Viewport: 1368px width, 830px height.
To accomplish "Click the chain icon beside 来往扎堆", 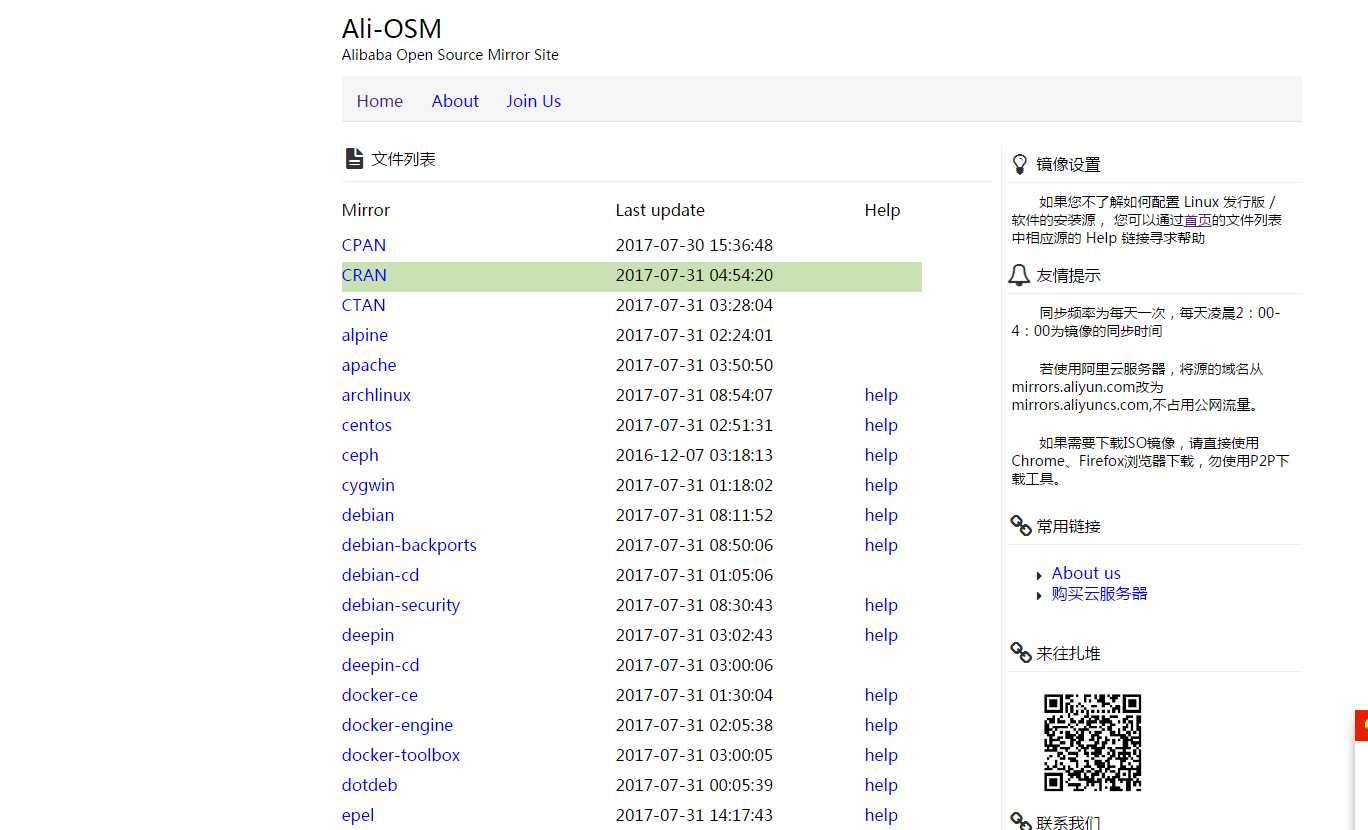I will coord(1021,652).
